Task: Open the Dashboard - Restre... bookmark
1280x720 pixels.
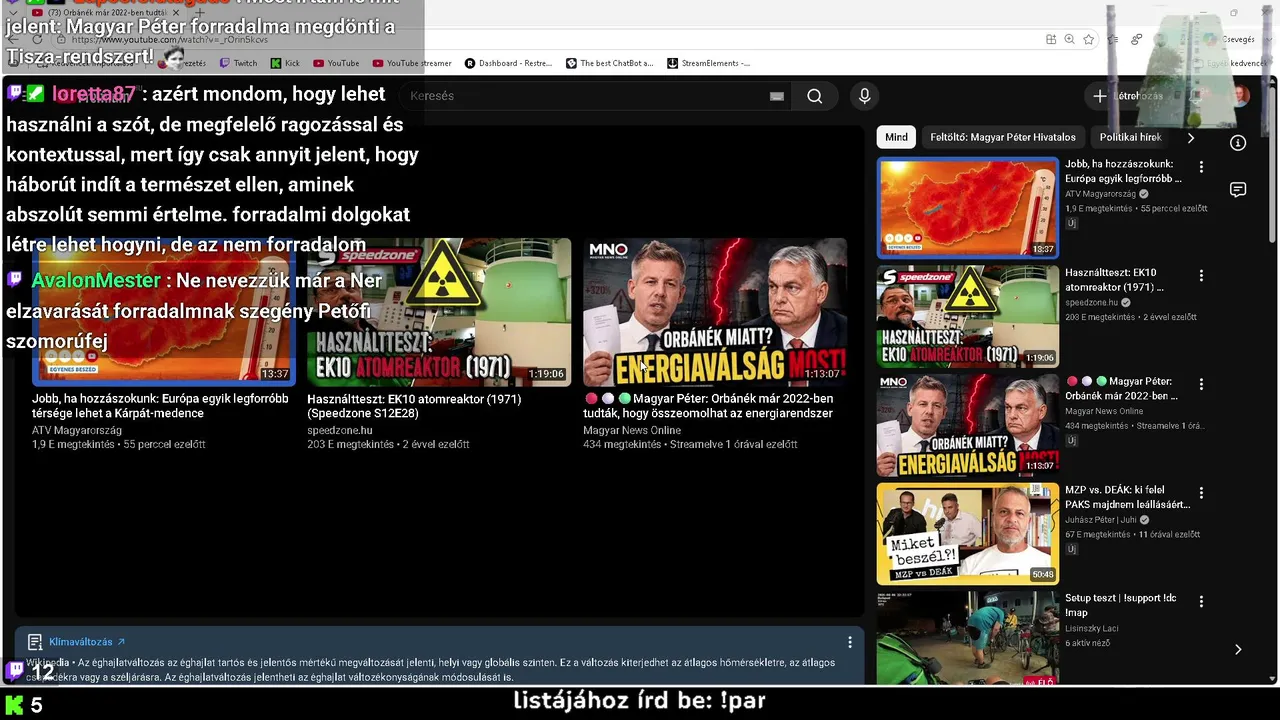Action: (x=508, y=63)
